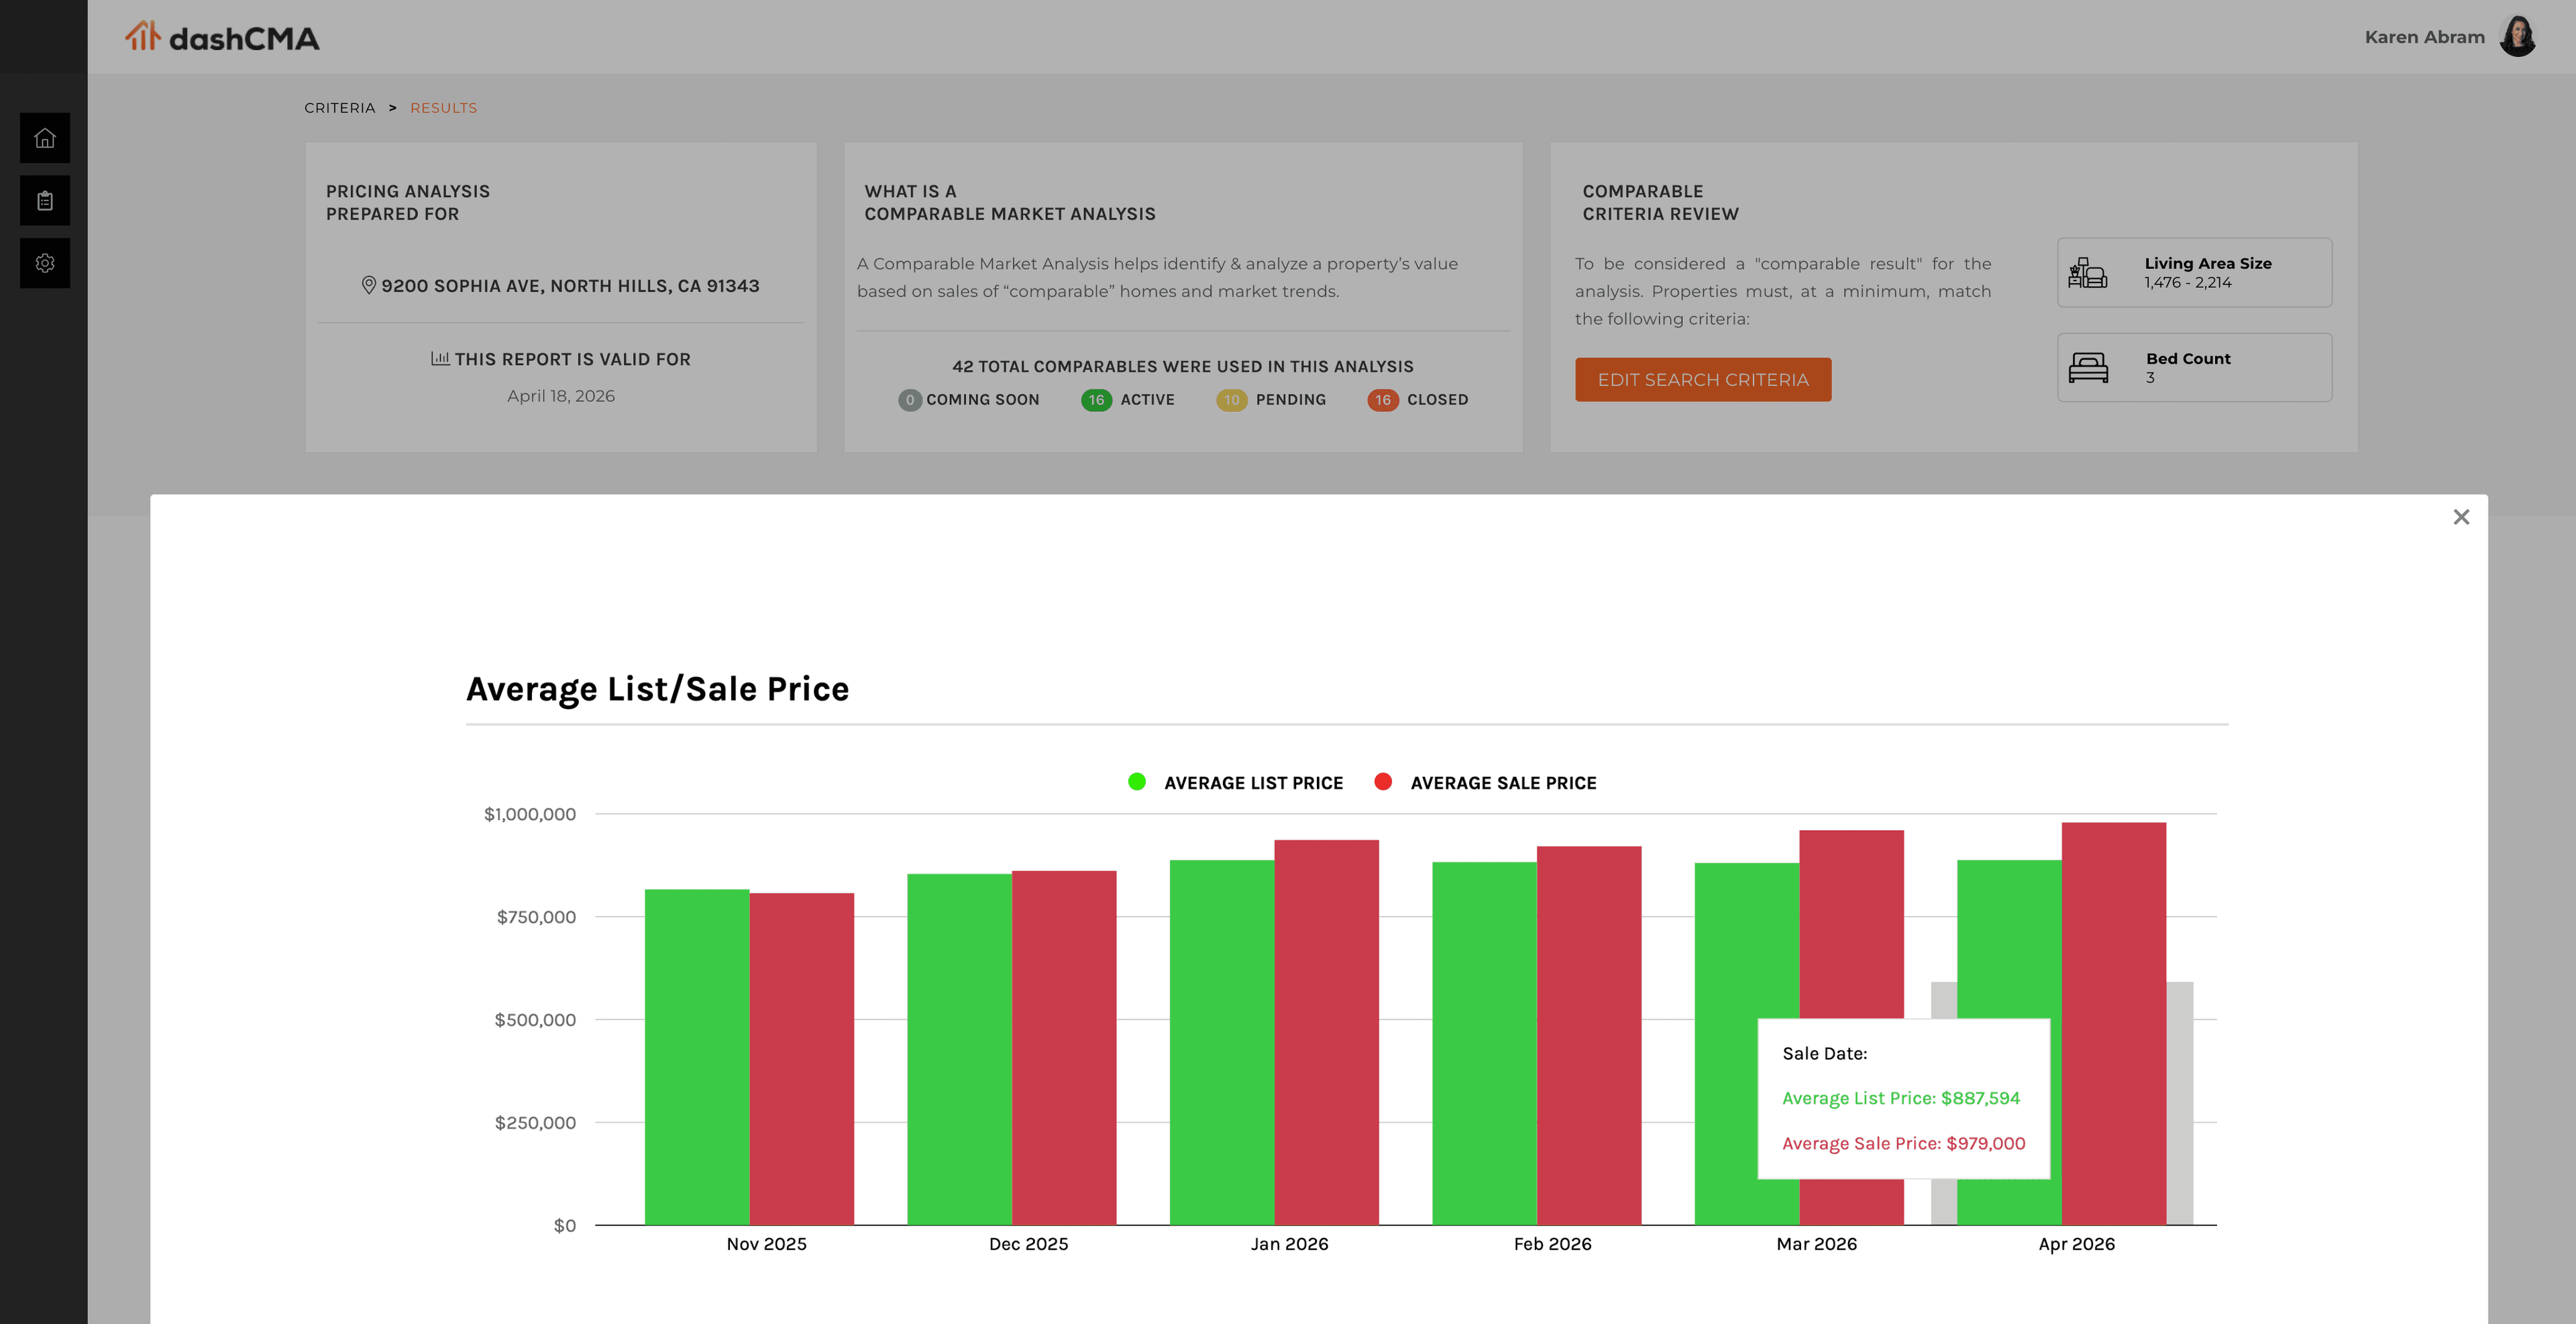Viewport: 2576px width, 1324px height.
Task: Click the Mar 2026 axis label
Action: tap(1817, 1244)
